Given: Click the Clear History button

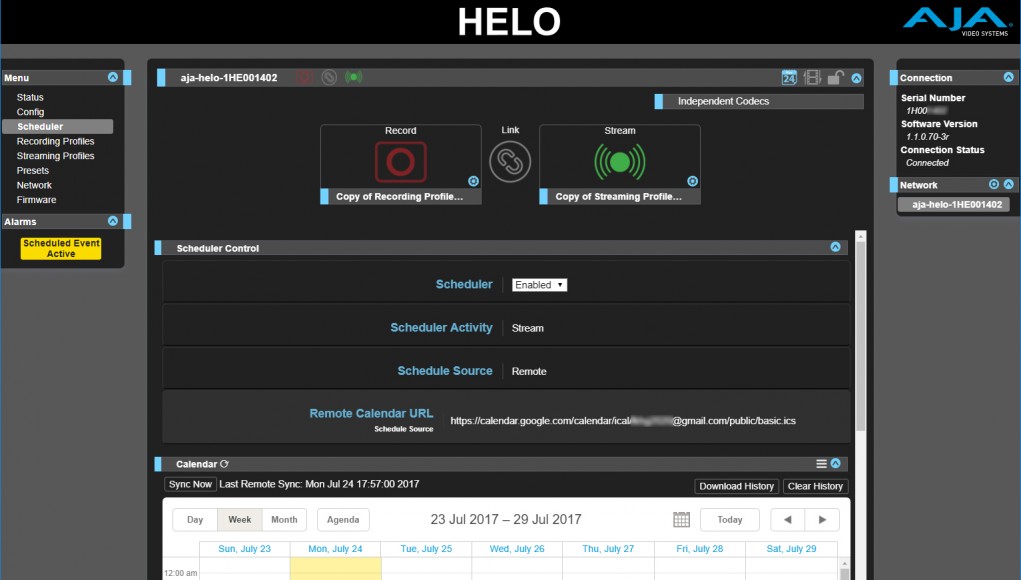Looking at the screenshot, I should (815, 486).
